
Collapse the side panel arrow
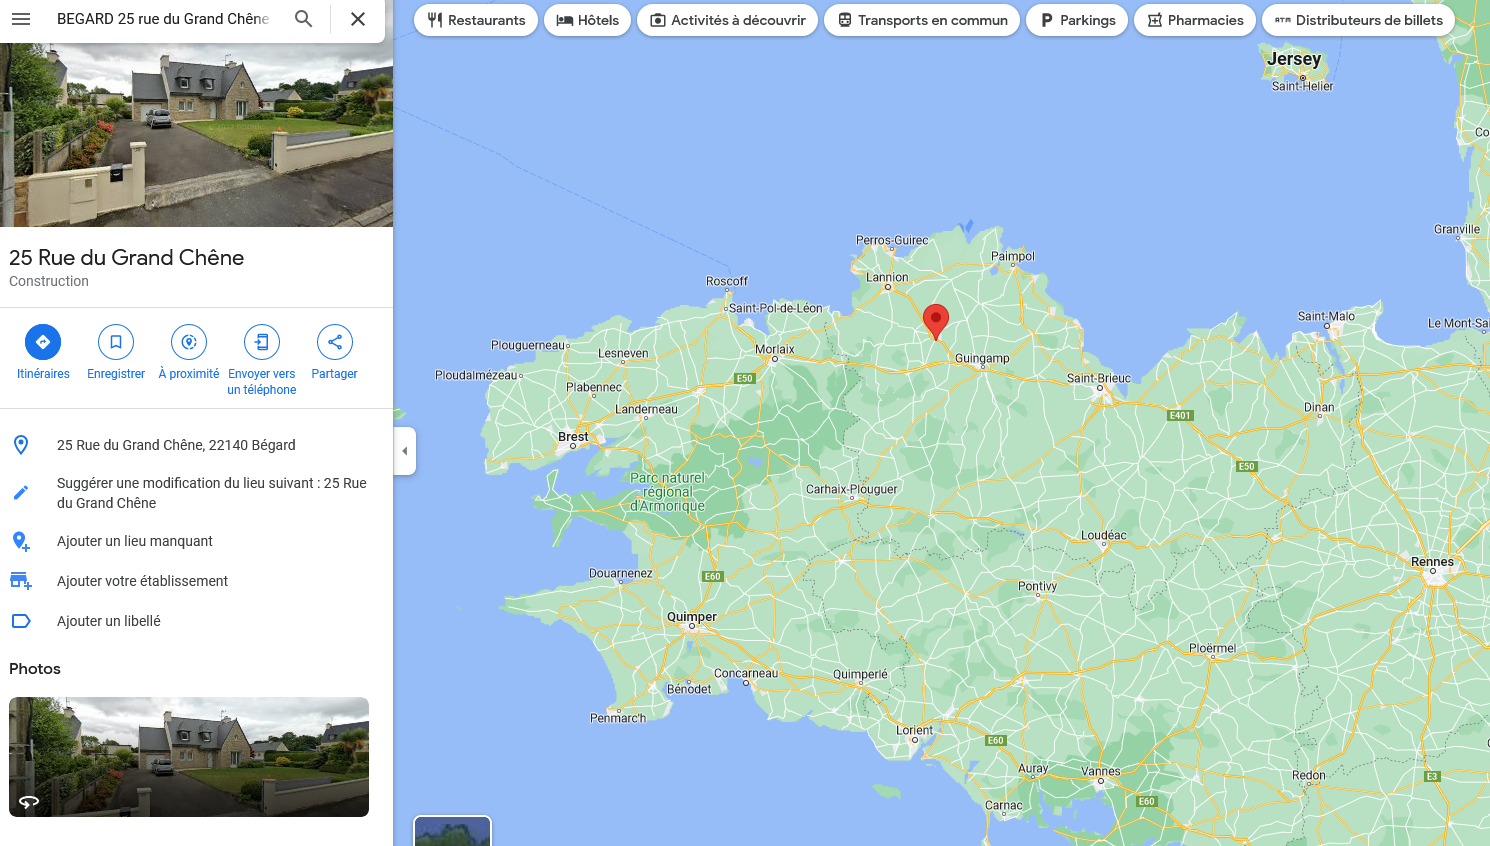click(x=405, y=451)
